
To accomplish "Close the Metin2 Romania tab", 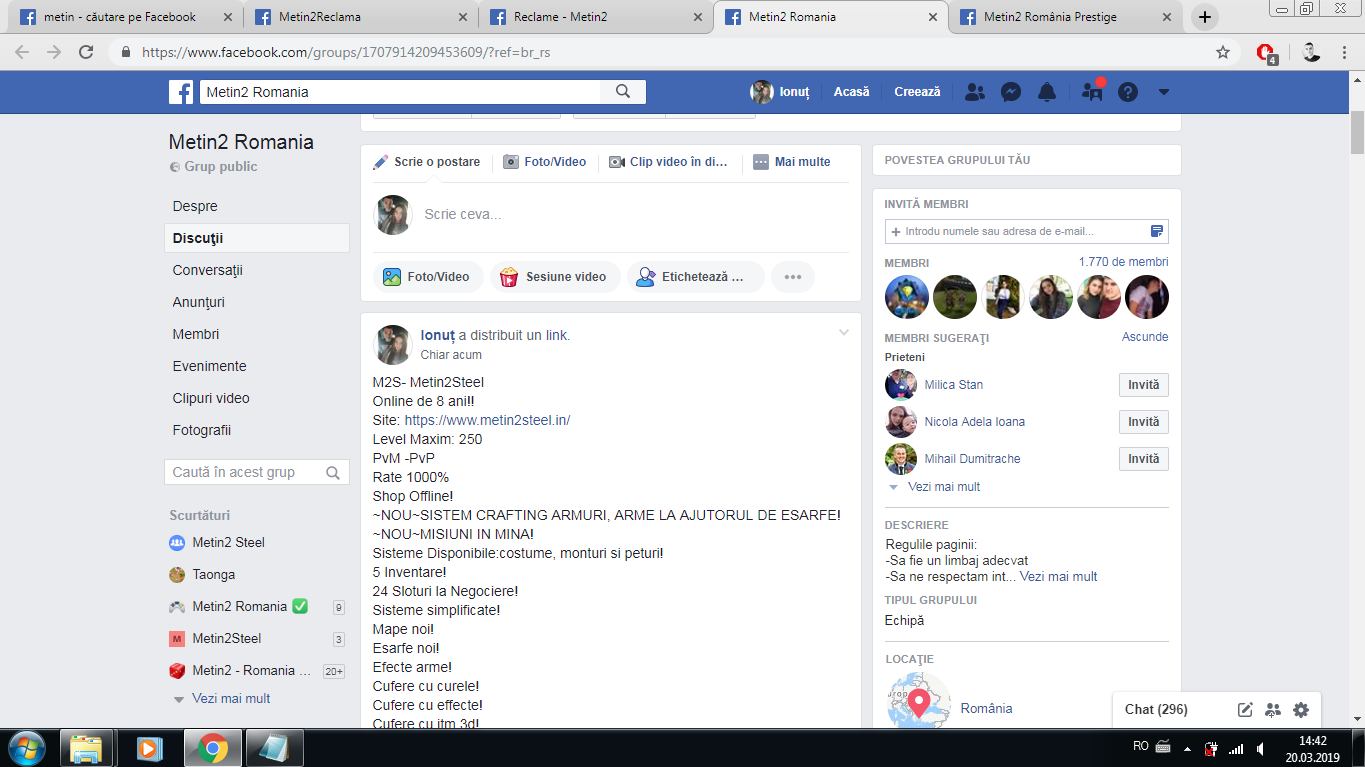I will coord(932,17).
